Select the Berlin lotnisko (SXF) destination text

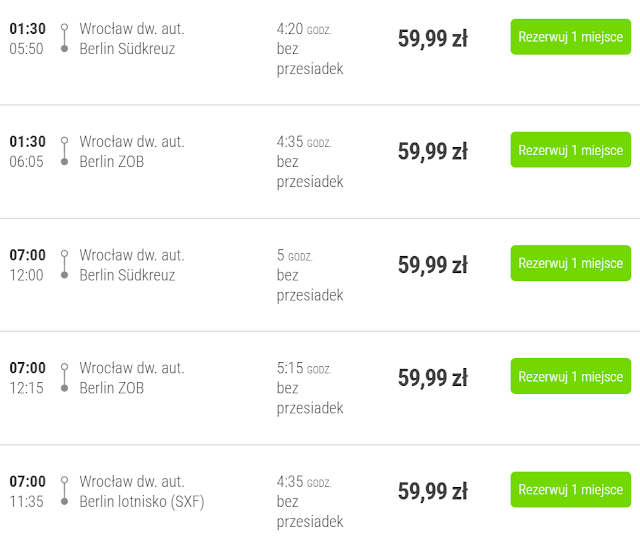pyautogui.click(x=141, y=501)
